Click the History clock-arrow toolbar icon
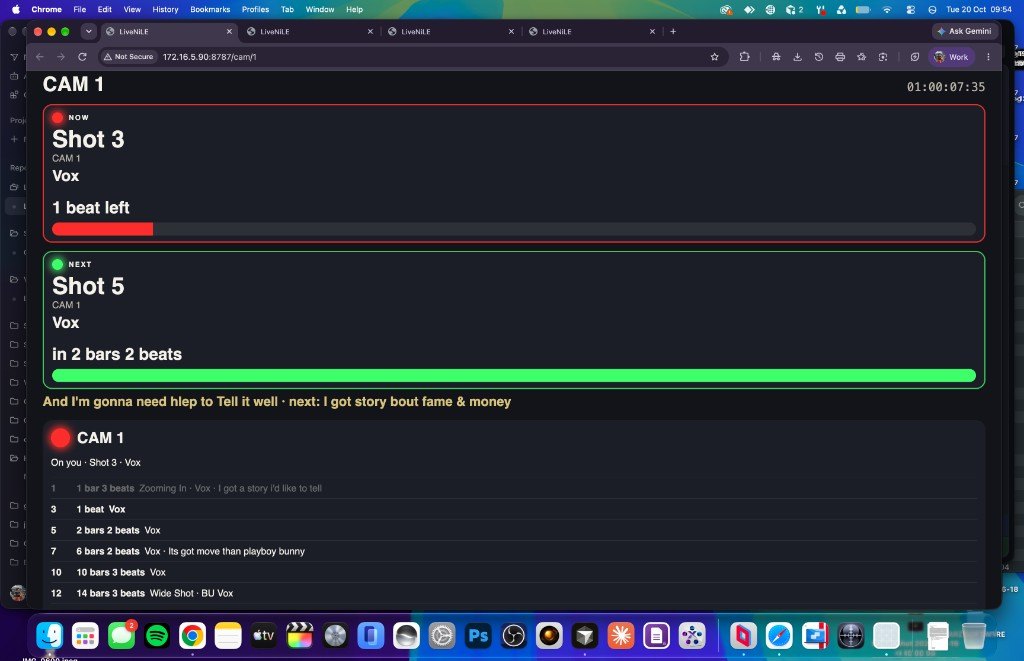Screen dimensions: 1024x661 (x=819, y=57)
